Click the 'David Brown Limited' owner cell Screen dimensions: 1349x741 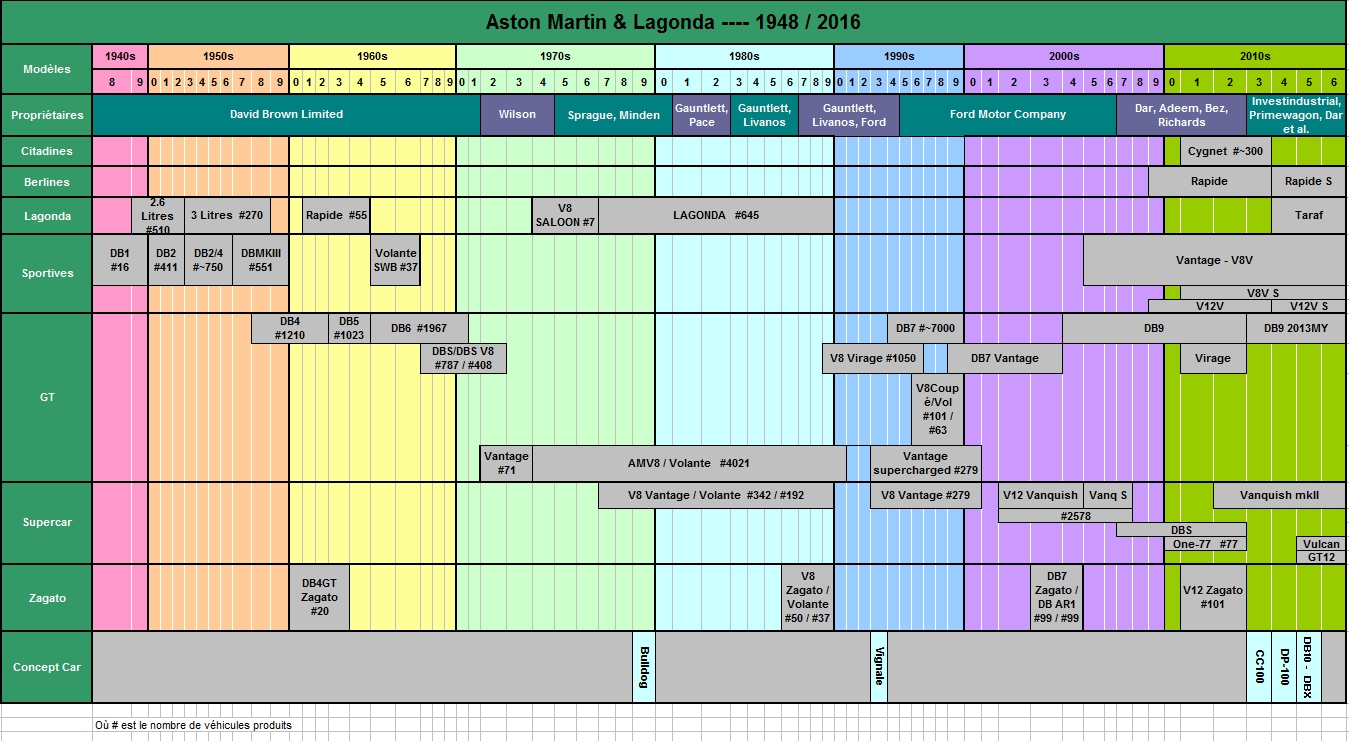286,115
